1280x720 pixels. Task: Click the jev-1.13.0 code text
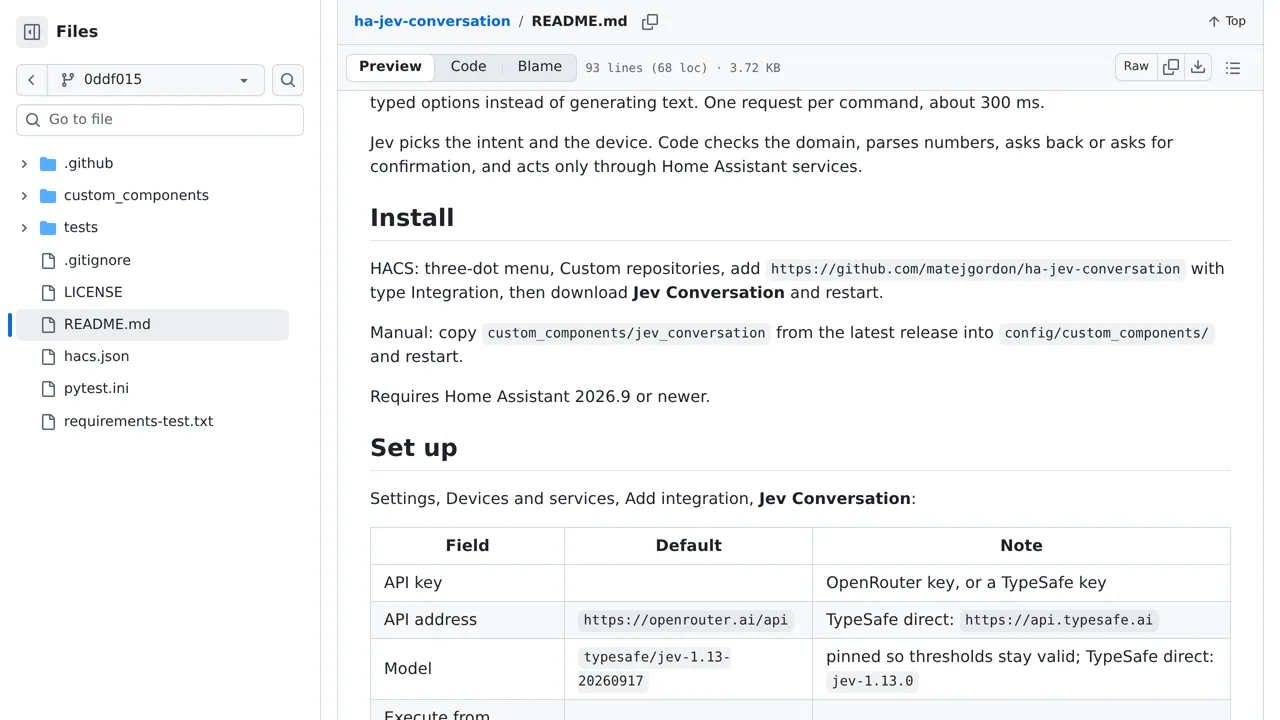pyautogui.click(x=872, y=681)
